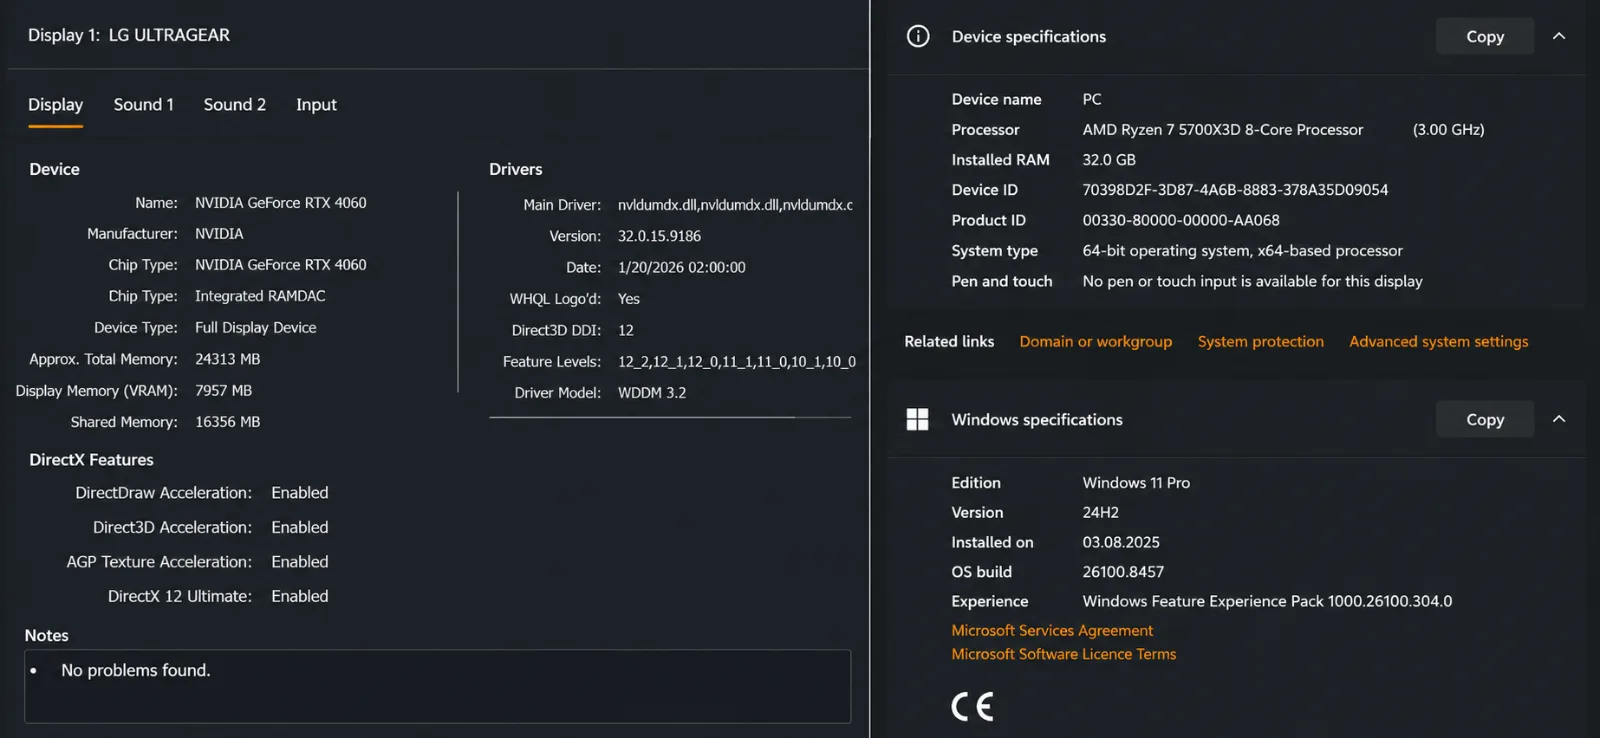
Task: Open the Sound 1 tab
Action: (143, 105)
